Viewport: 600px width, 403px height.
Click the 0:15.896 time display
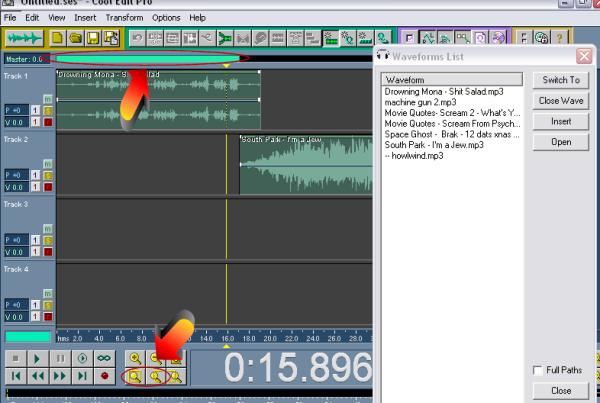pyautogui.click(x=297, y=368)
